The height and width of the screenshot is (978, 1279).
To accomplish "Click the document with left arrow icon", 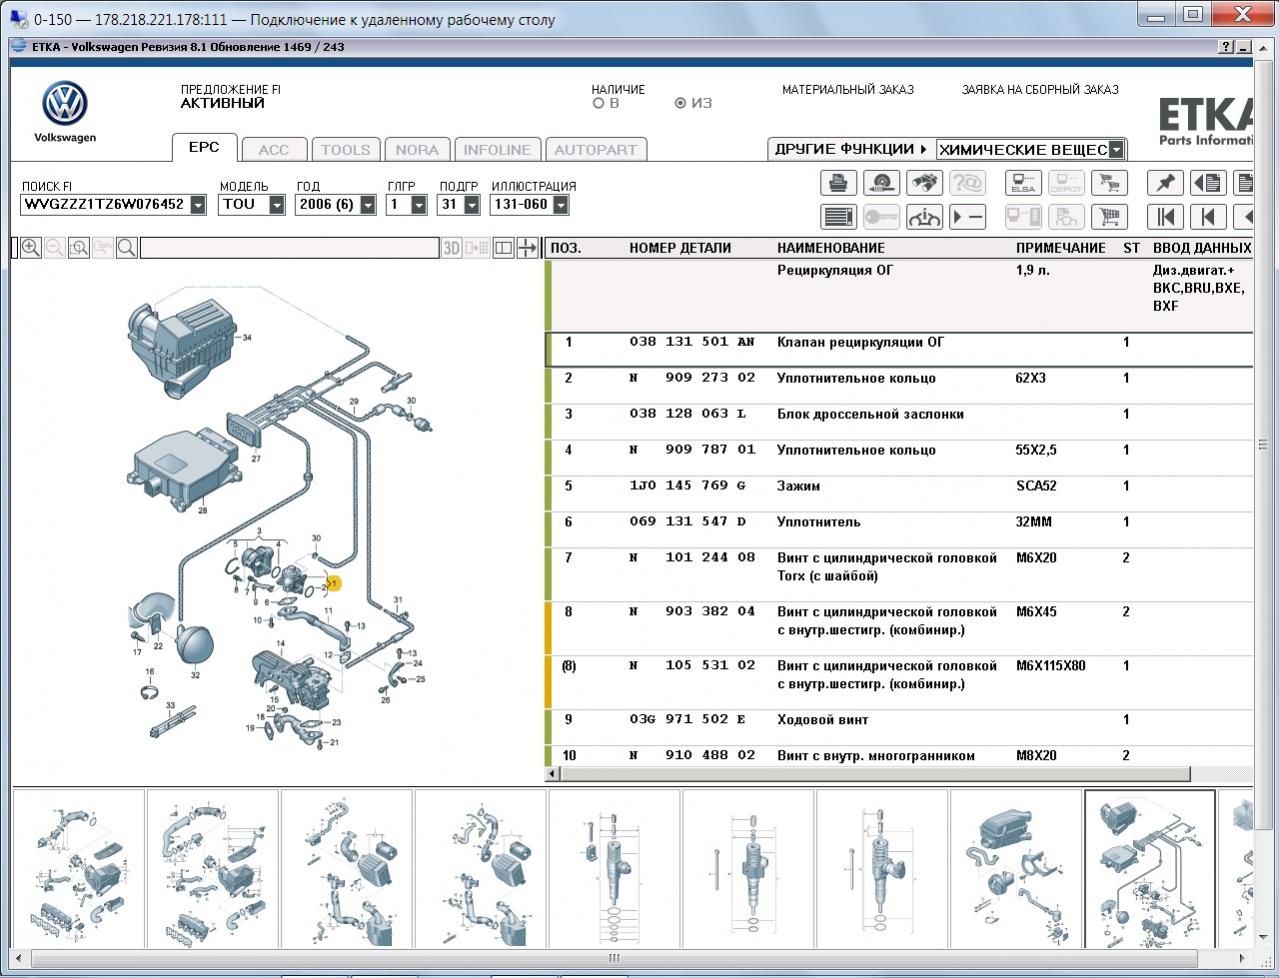I will [1208, 183].
